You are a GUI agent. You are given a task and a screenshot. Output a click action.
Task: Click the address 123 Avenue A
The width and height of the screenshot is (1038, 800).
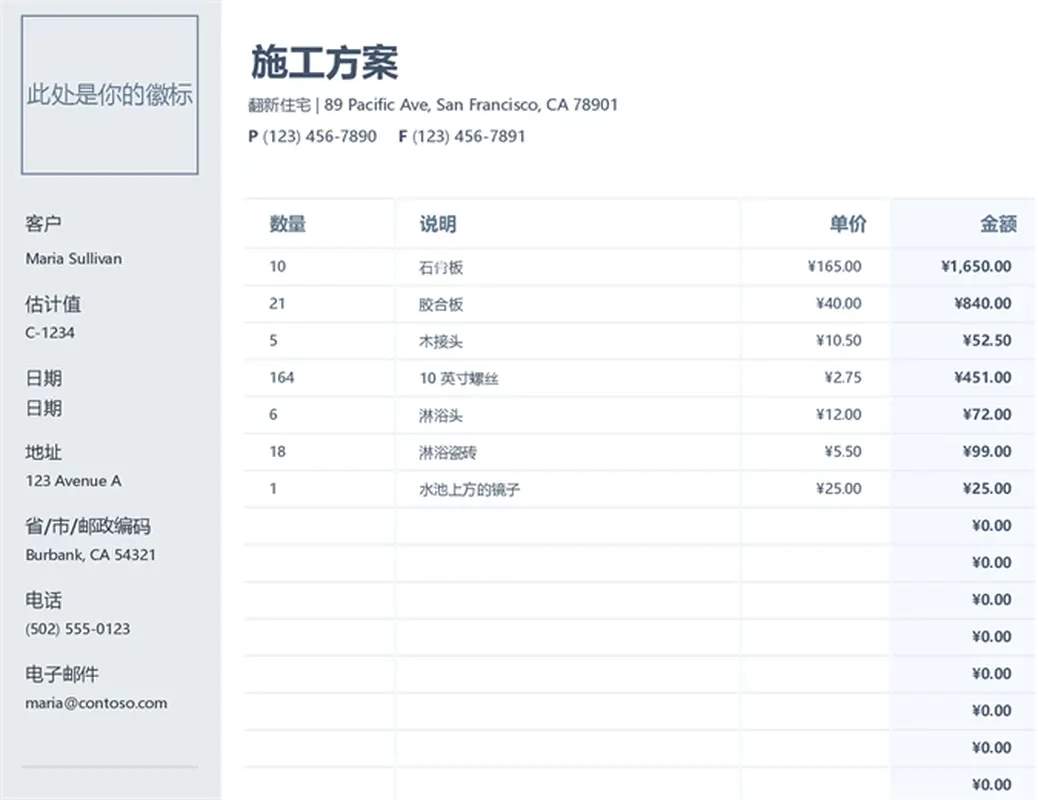click(74, 481)
